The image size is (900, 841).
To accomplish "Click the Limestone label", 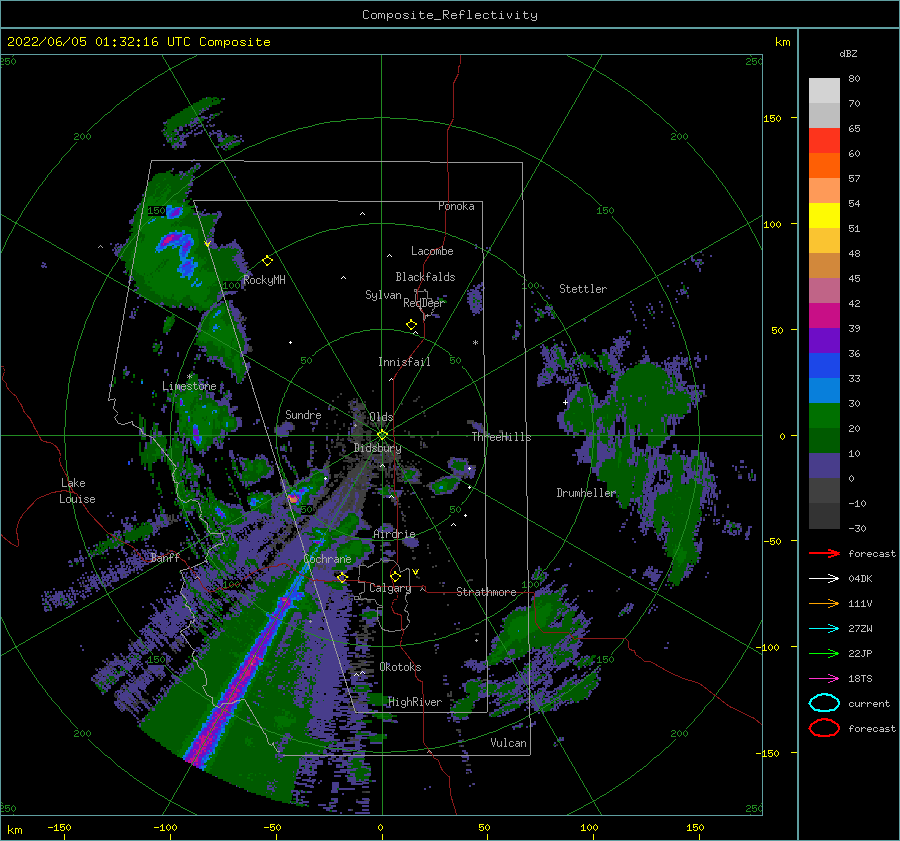I will 189,386.
